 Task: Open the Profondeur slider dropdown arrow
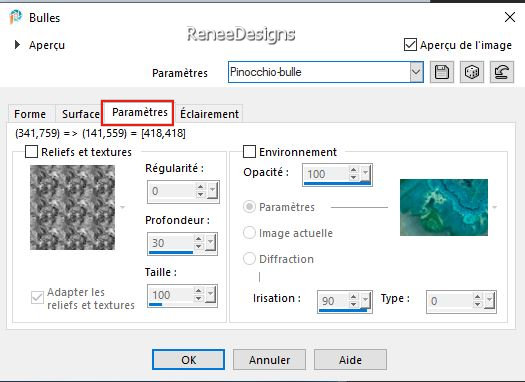(x=211, y=242)
